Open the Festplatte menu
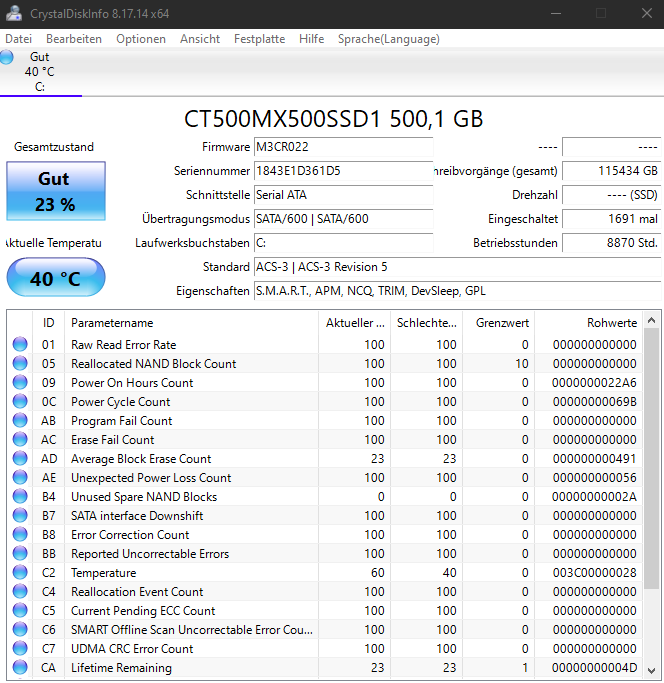Viewport: 664px width, 683px height. tap(259, 39)
